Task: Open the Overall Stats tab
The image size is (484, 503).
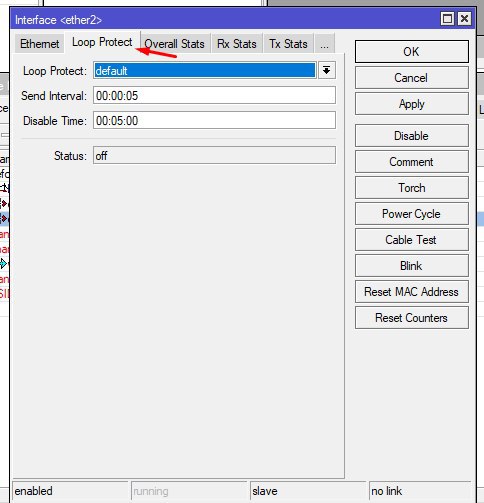Action: click(174, 44)
